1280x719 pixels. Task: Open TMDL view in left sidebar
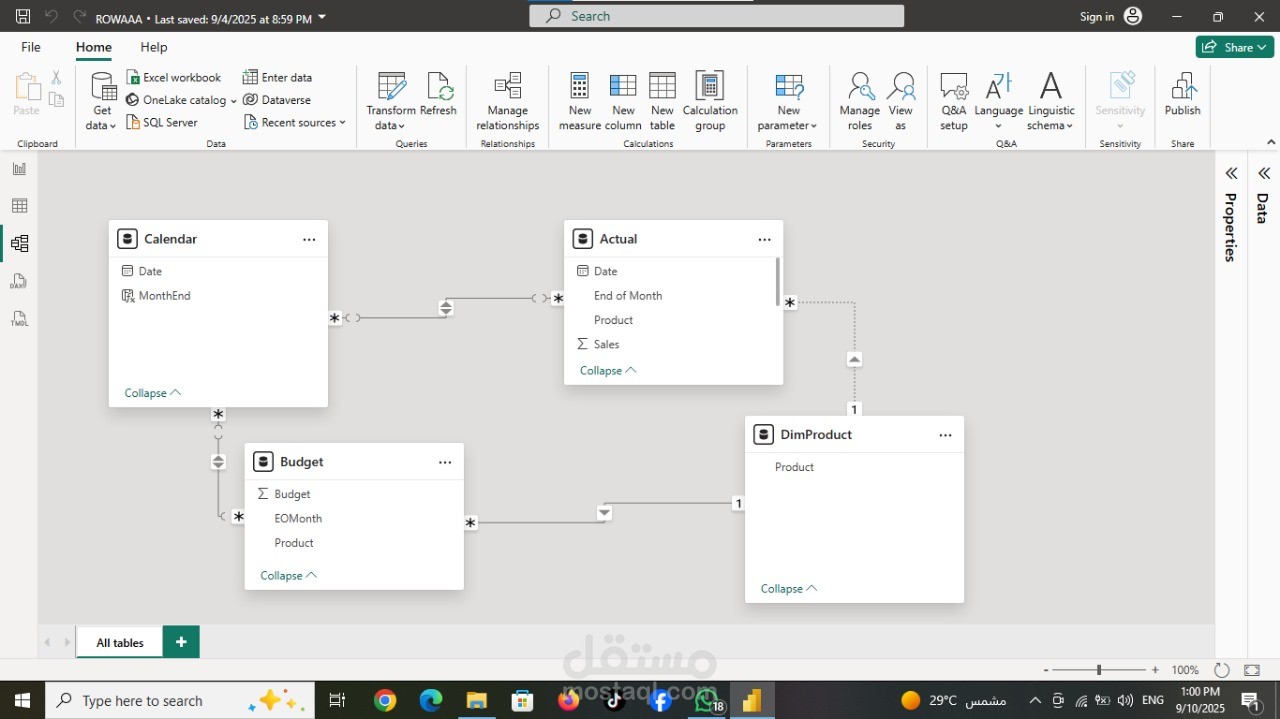pos(19,319)
